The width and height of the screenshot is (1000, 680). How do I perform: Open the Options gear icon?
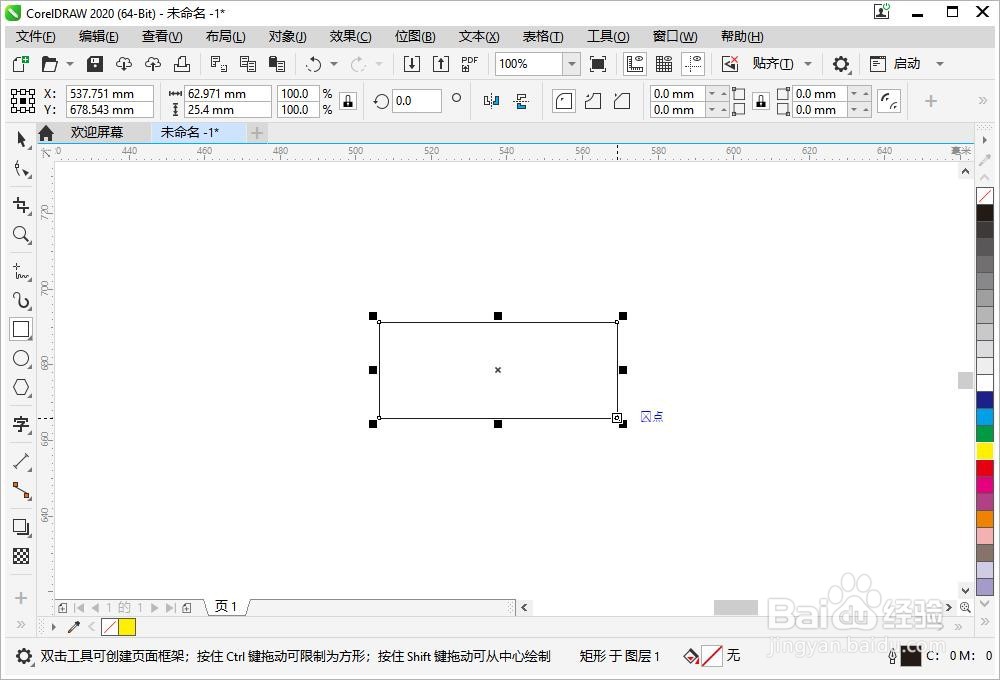coord(841,64)
